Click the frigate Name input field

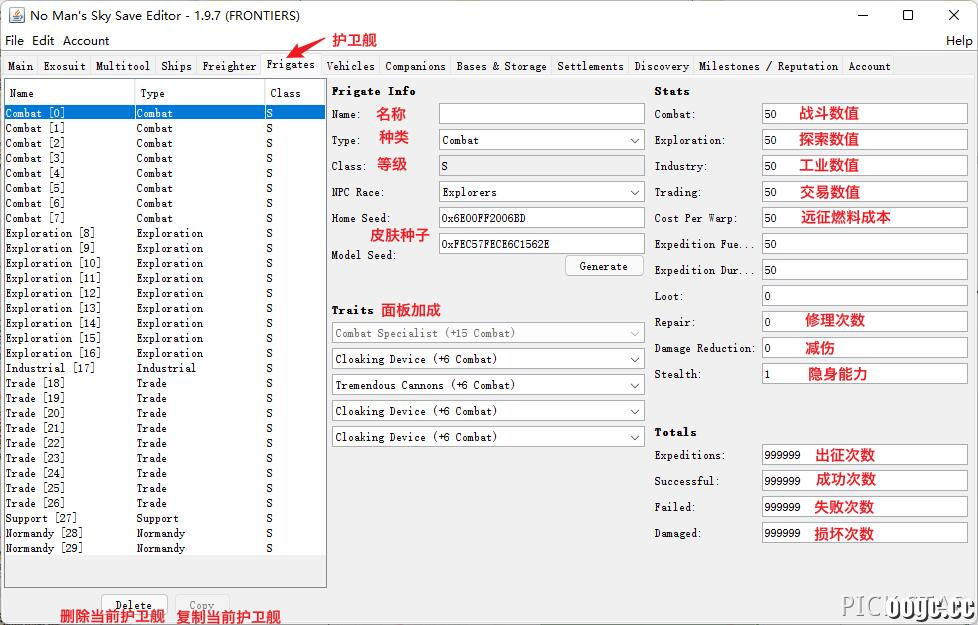pyautogui.click(x=541, y=114)
